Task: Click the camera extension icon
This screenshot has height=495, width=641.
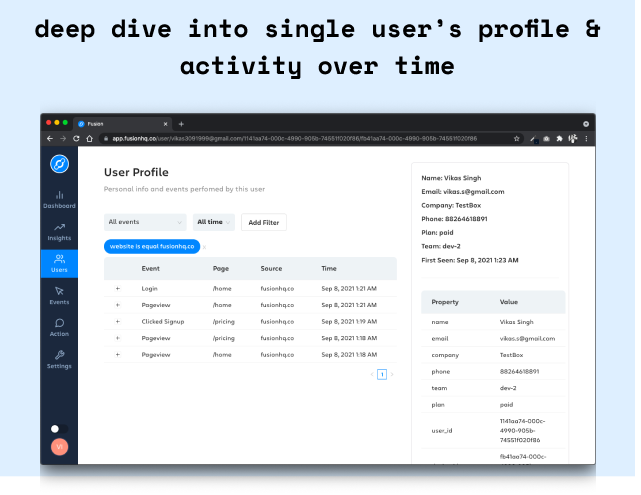Action: [547, 139]
